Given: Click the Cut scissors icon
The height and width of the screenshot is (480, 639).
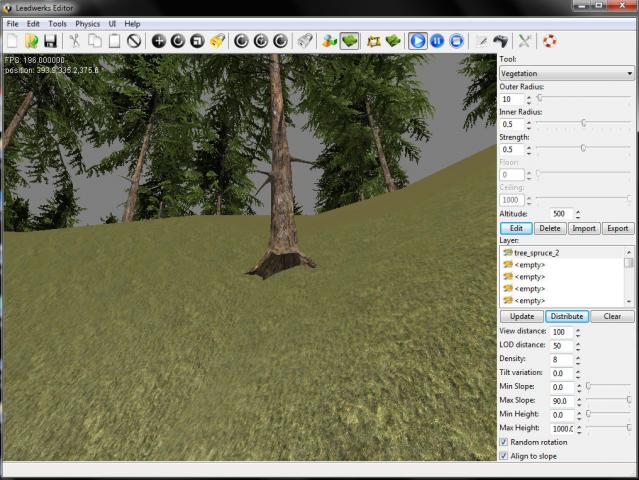Looking at the screenshot, I should coord(75,41).
